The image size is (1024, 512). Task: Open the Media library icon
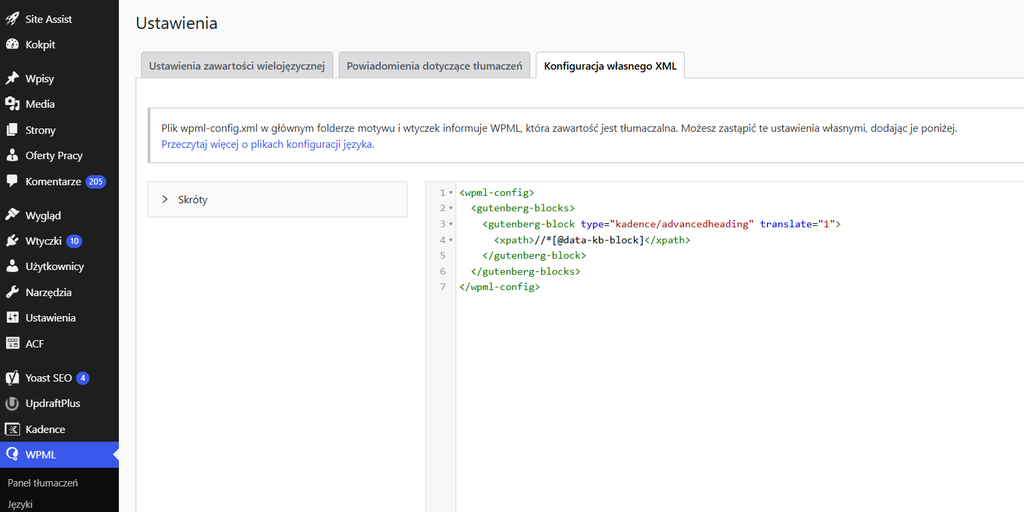point(12,104)
